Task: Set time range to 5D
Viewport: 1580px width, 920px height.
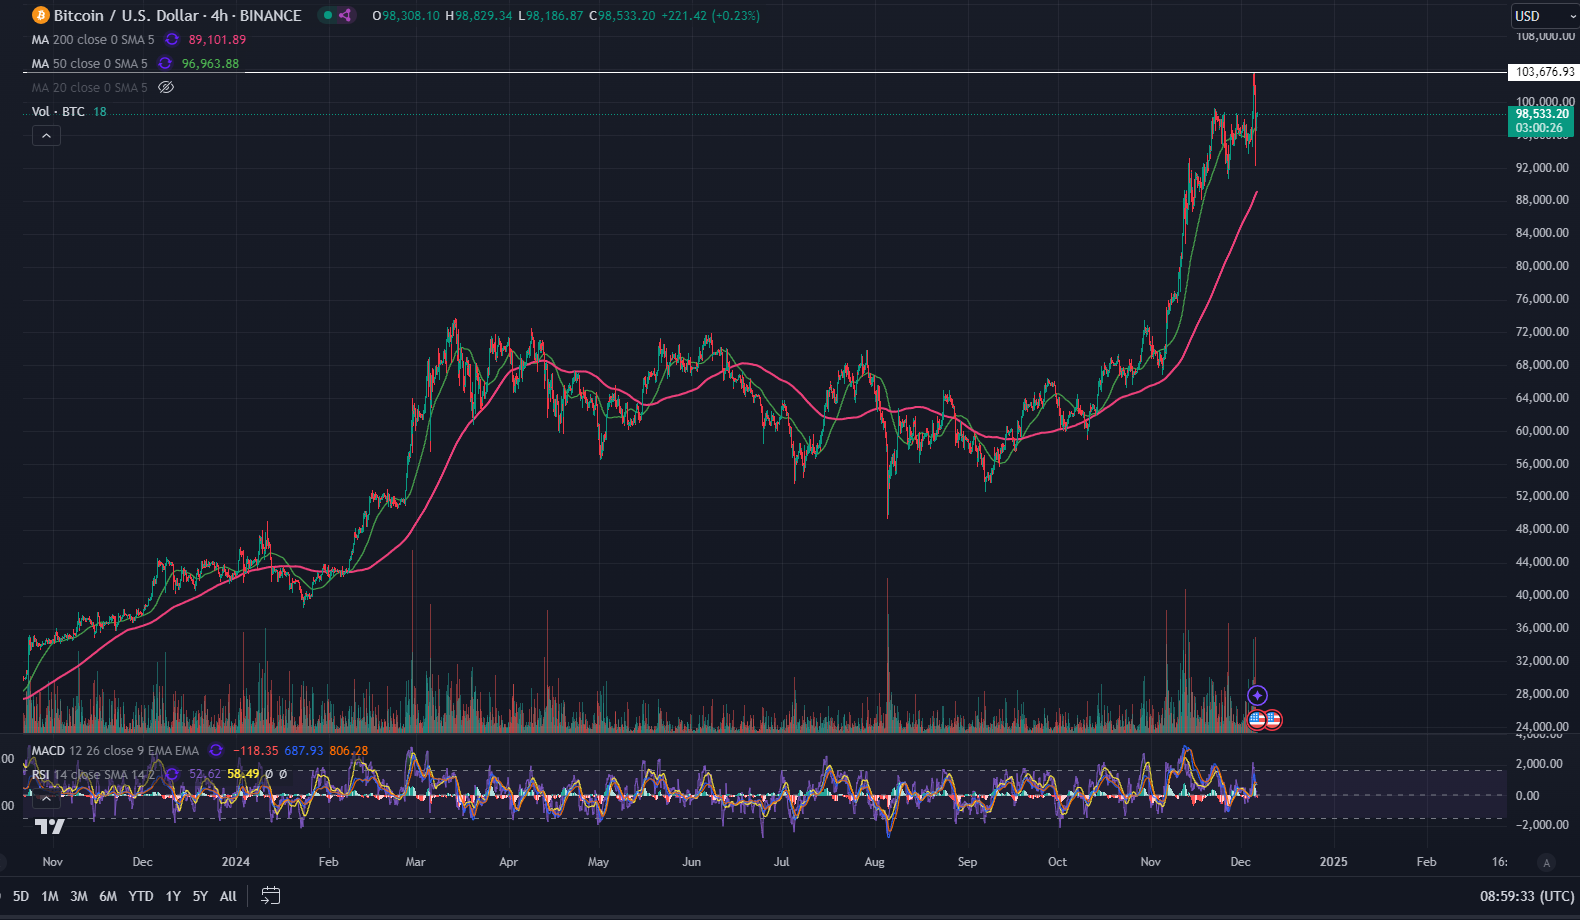Action: tap(20, 896)
